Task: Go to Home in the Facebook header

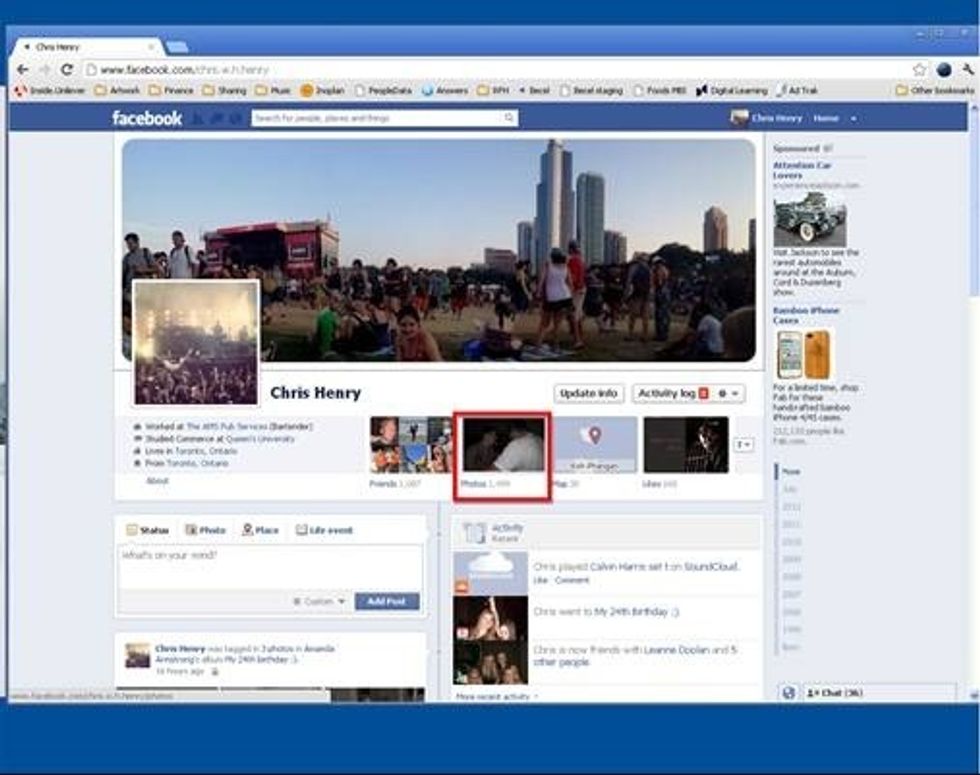Action: click(826, 118)
